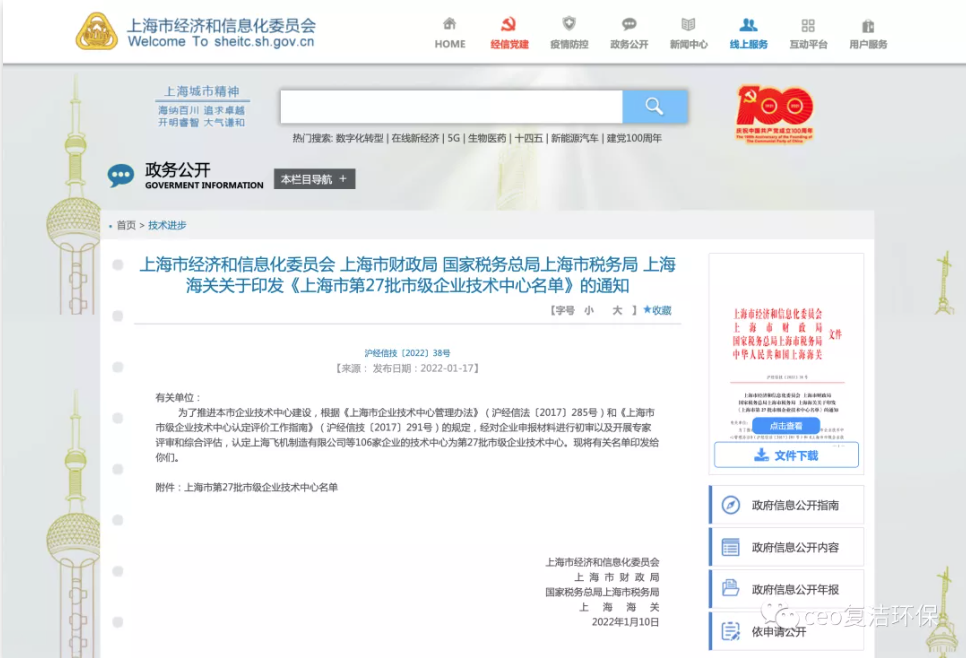Open 政务公开 speech bubble nav icon
This screenshot has width=966, height=658.
click(629, 25)
